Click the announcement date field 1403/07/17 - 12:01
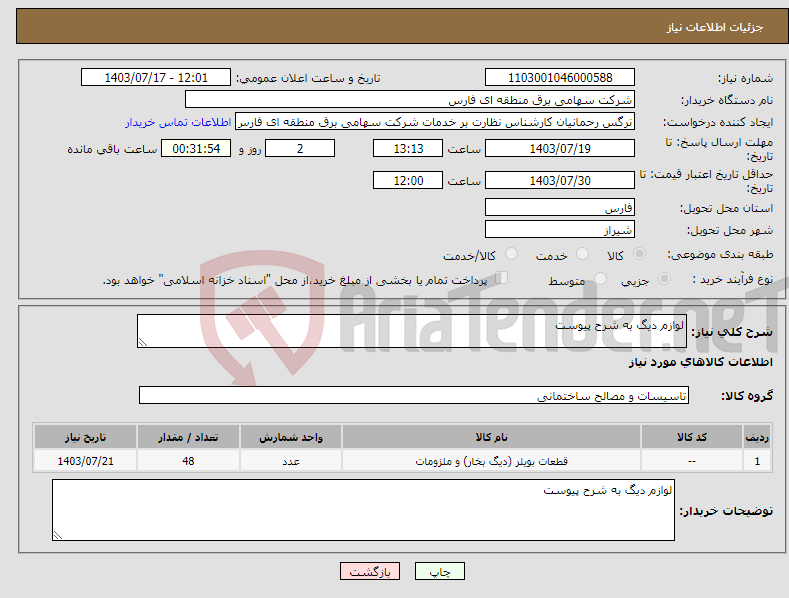This screenshot has height=598, width=789. point(156,78)
